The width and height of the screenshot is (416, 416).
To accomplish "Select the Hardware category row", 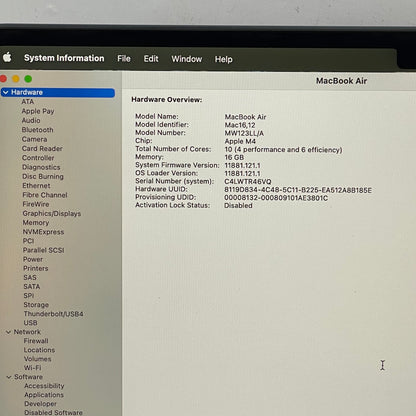I will pyautogui.click(x=58, y=92).
